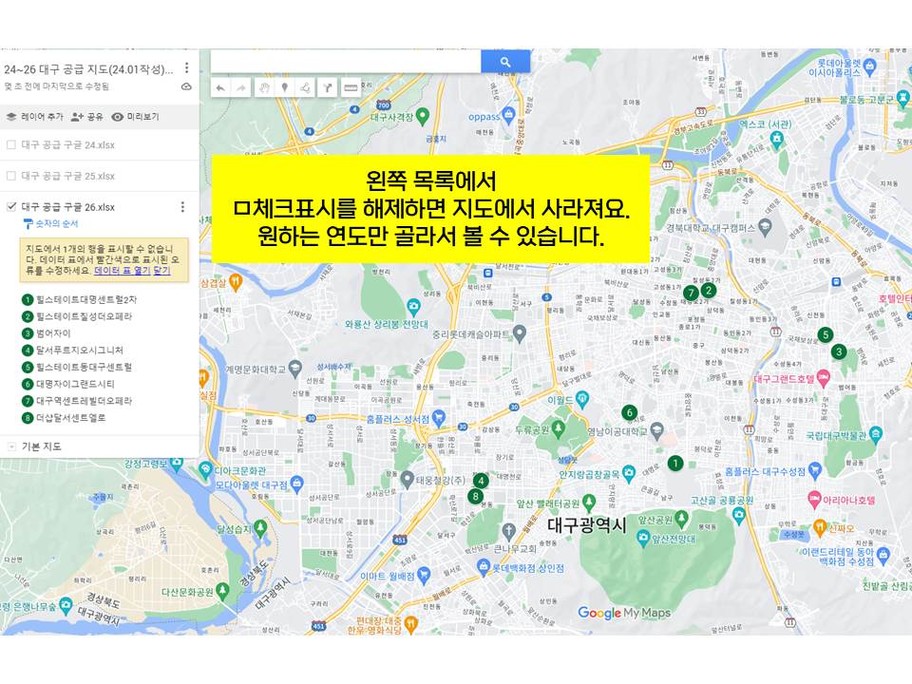Select 범어자이 in the layer list
The image size is (912, 684).
click(x=47, y=334)
